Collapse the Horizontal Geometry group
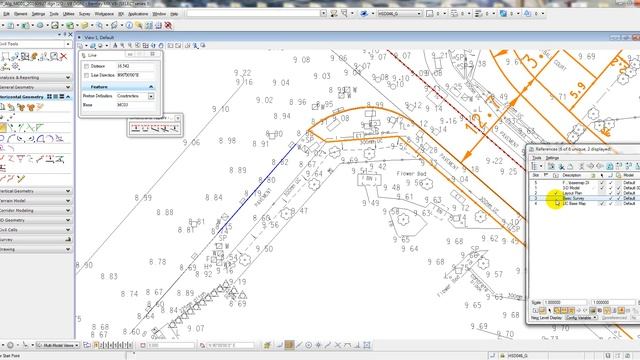The width and height of the screenshot is (640, 360). coord(68,97)
